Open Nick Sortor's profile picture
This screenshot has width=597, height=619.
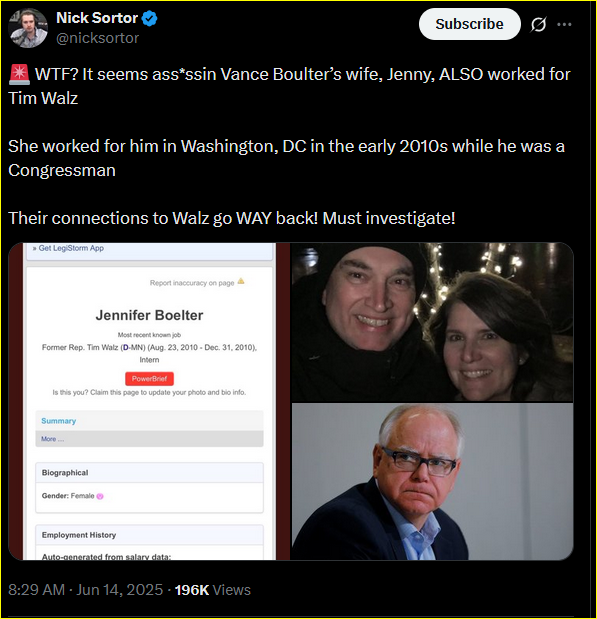[x=28, y=28]
